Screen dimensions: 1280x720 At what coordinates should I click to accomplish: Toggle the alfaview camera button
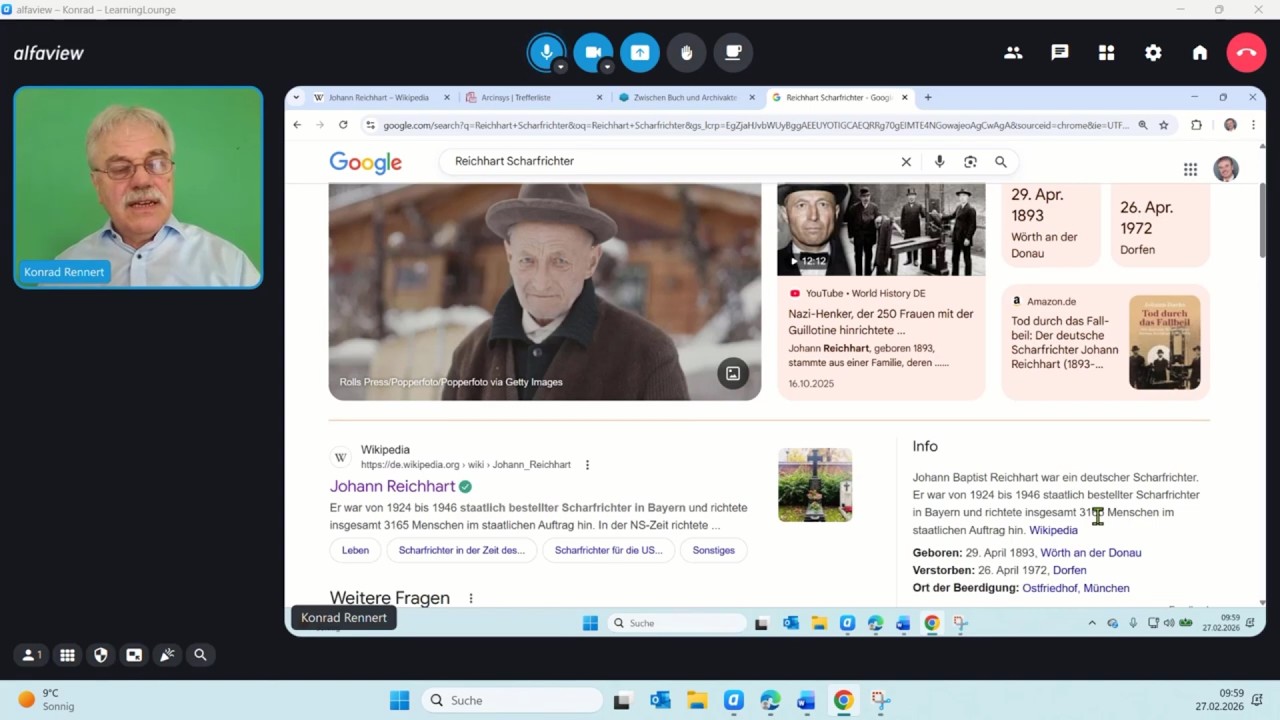(593, 52)
